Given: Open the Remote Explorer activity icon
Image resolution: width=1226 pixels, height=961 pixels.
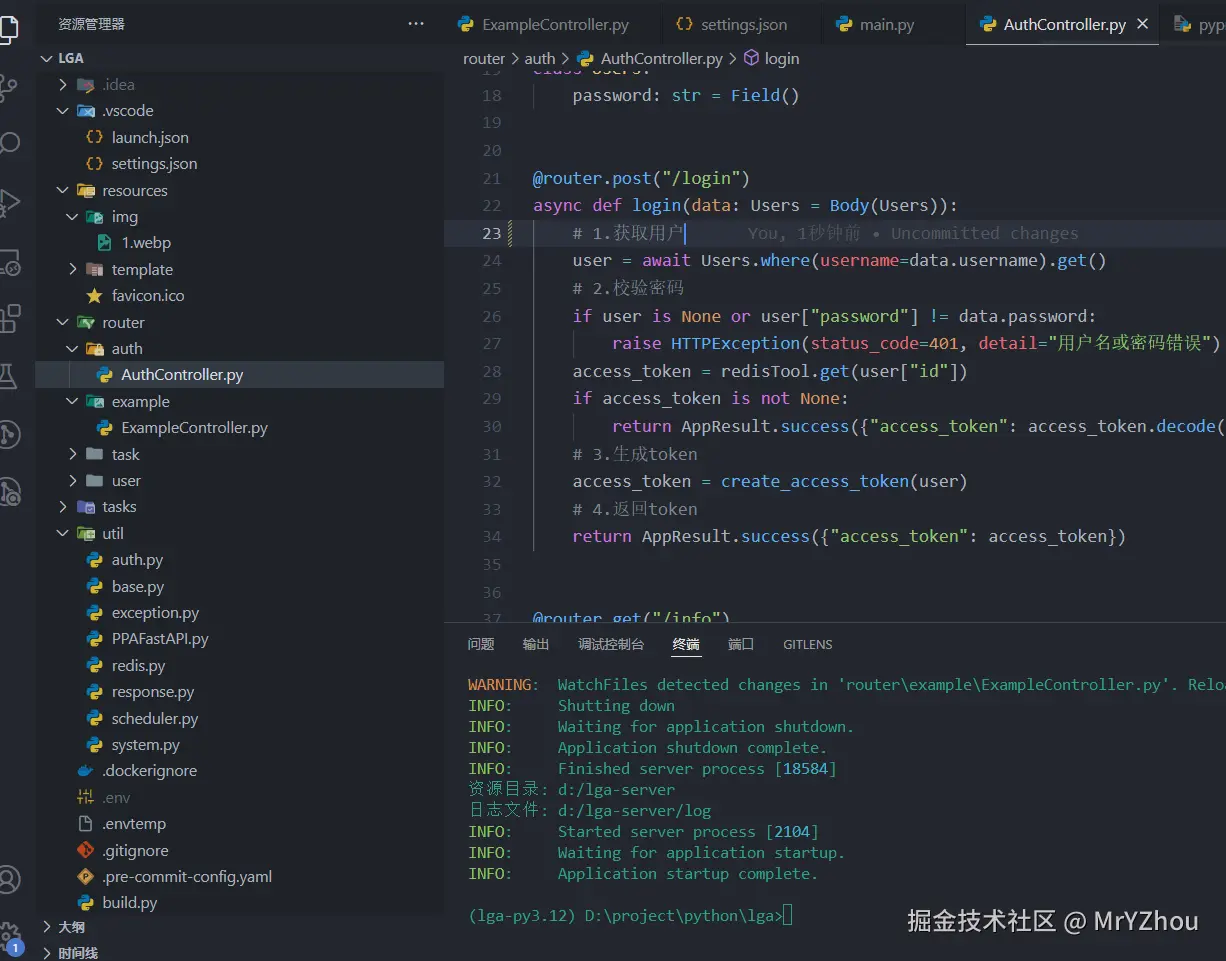Looking at the screenshot, I should pyautogui.click(x=8, y=262).
